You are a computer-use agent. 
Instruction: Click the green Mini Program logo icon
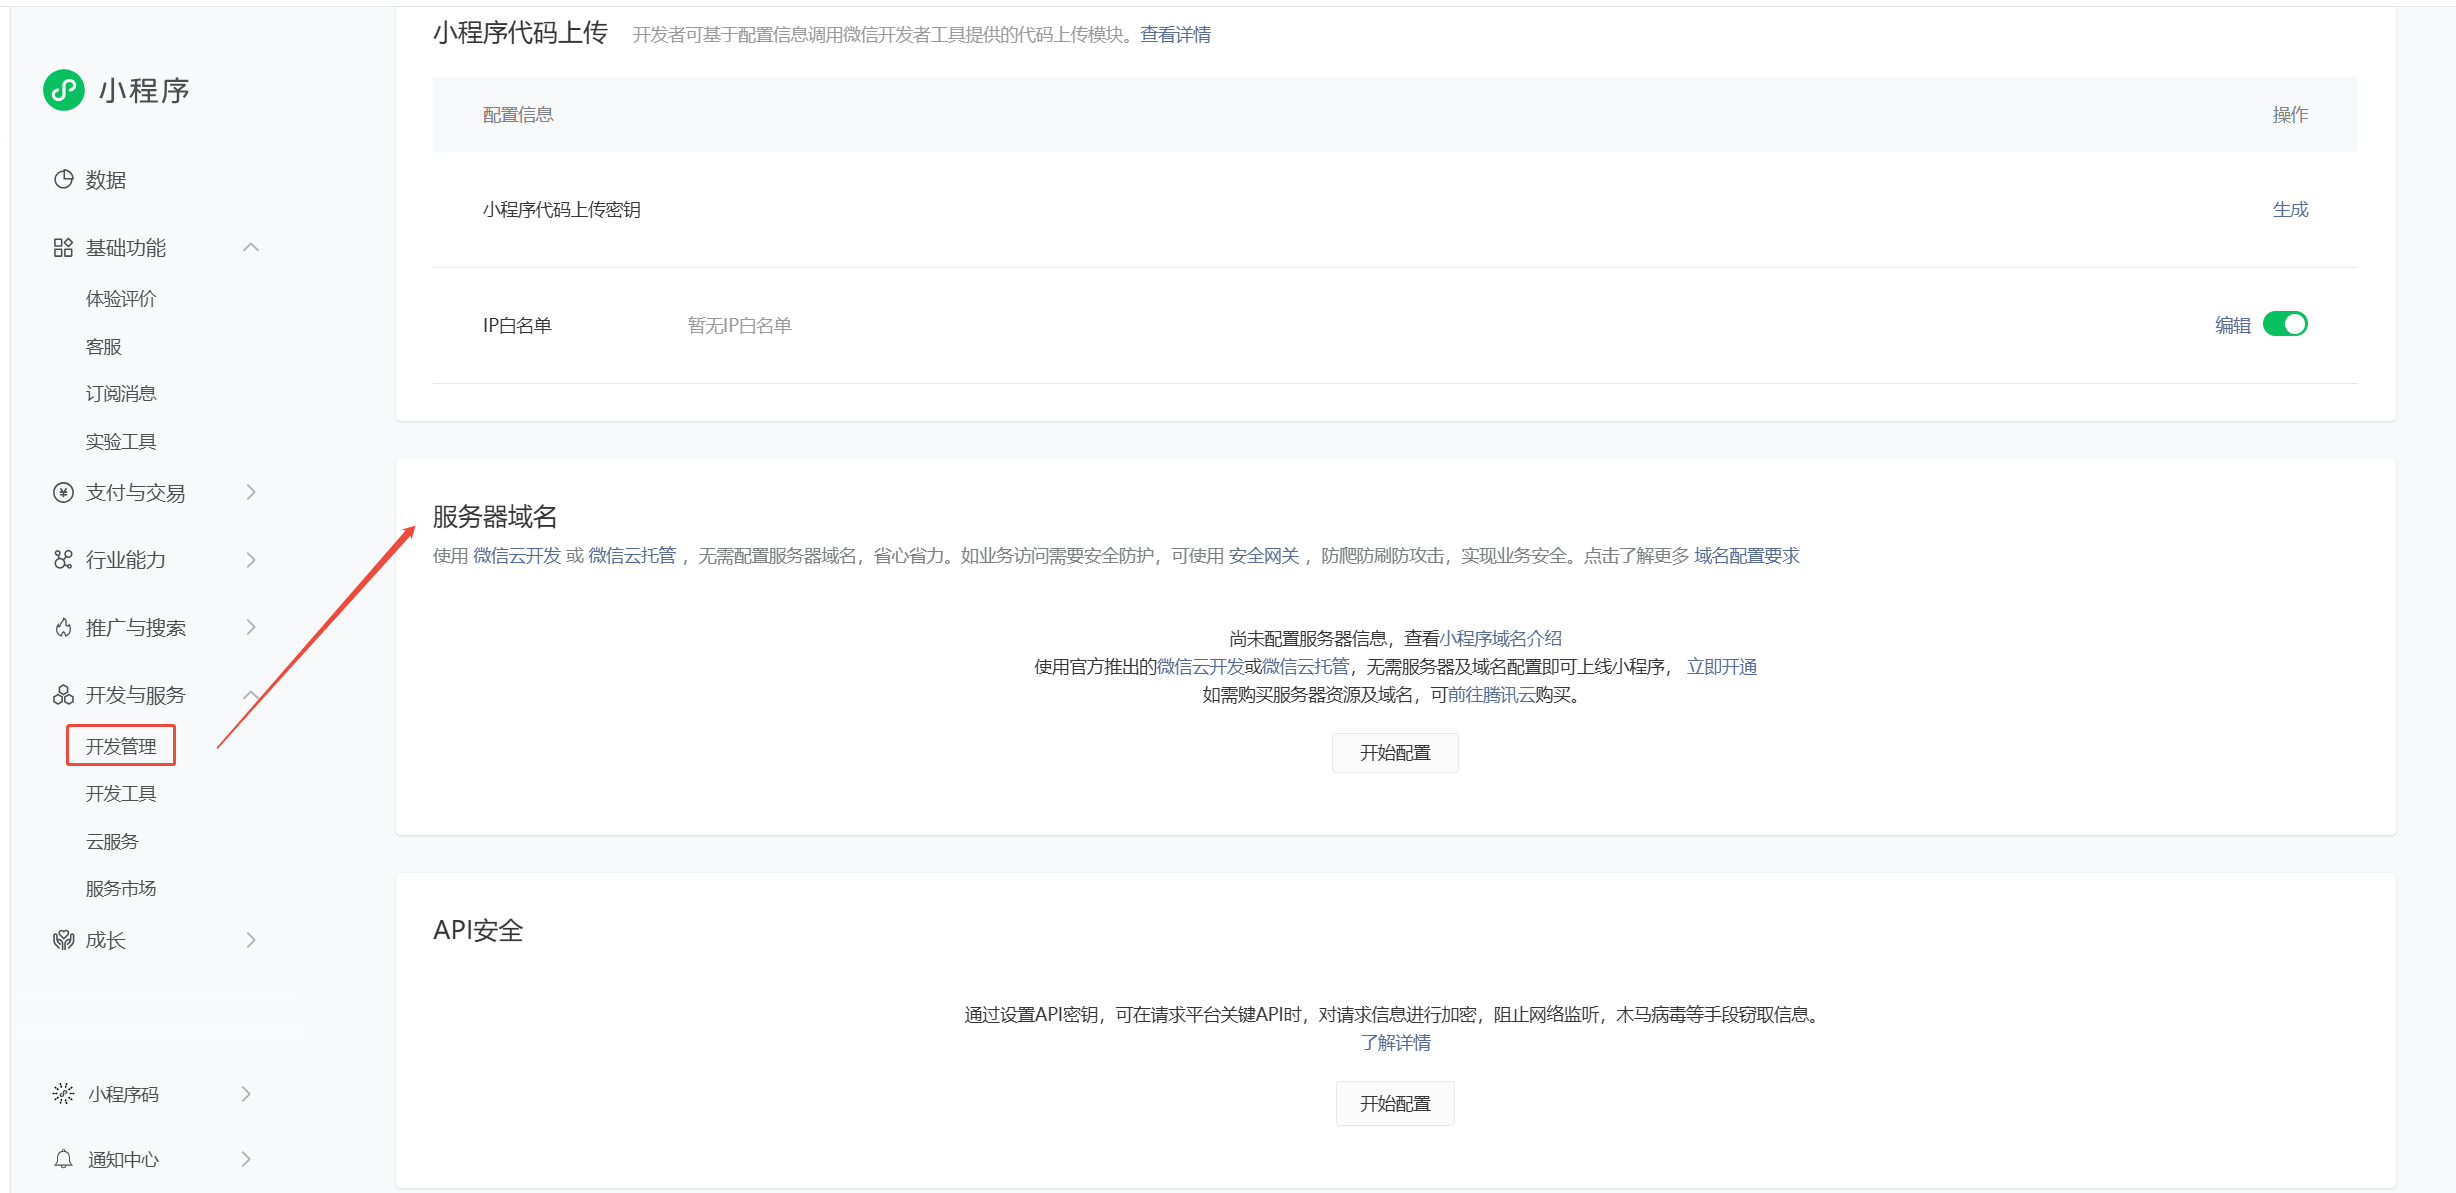[64, 90]
